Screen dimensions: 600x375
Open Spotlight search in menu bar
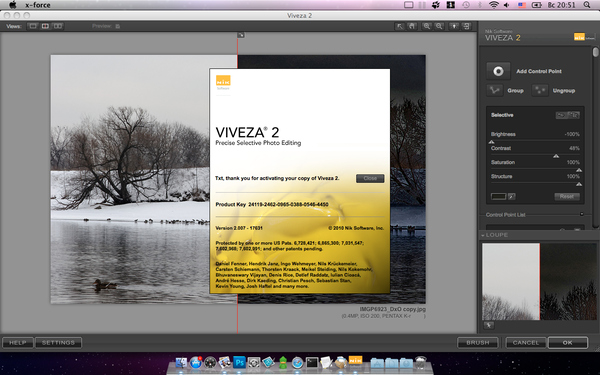pos(587,5)
